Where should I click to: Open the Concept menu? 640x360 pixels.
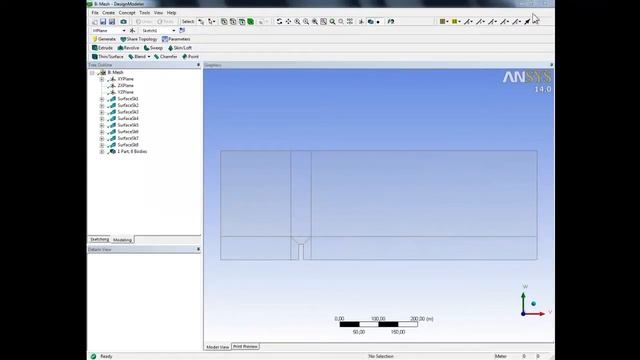pyautogui.click(x=127, y=13)
